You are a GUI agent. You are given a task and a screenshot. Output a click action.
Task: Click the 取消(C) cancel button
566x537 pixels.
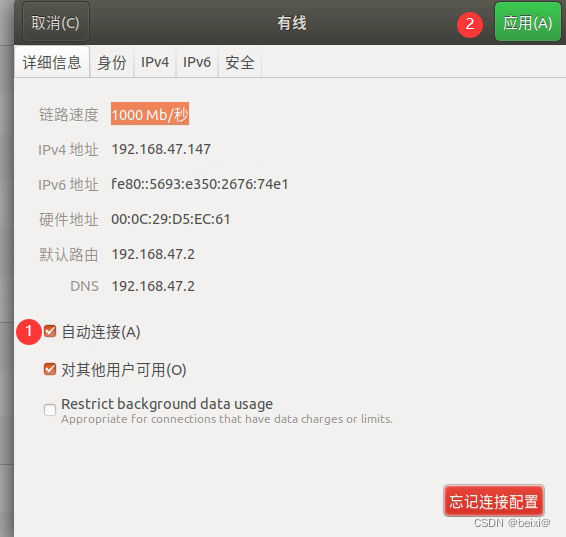click(x=56, y=22)
